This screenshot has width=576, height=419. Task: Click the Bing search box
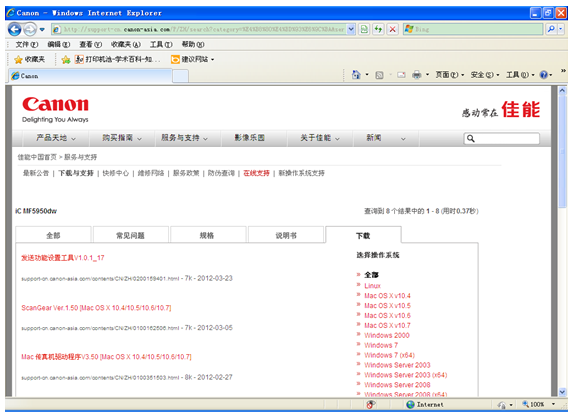473,29
